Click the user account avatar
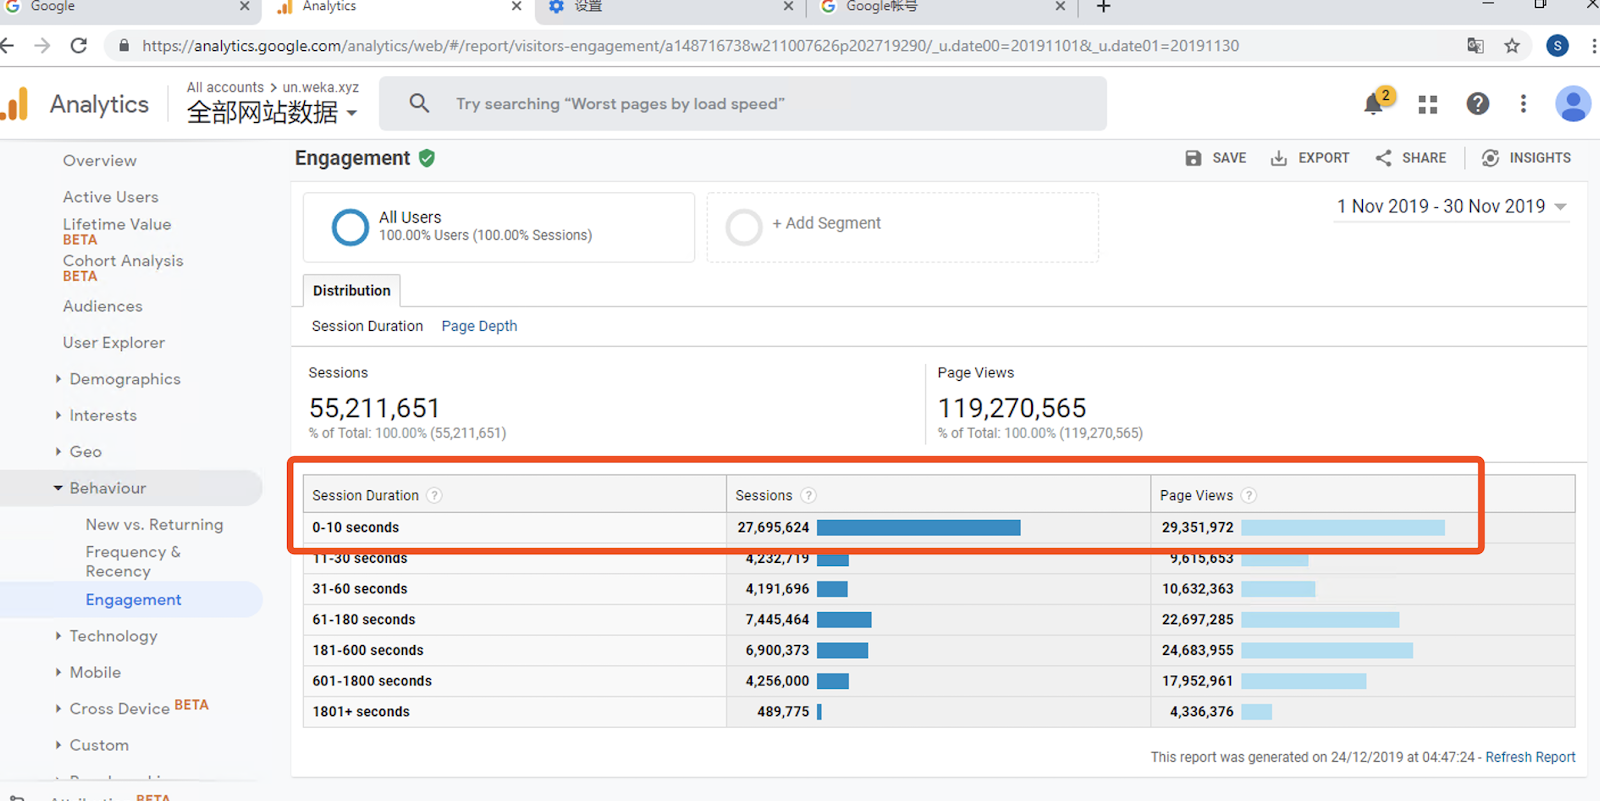The height and width of the screenshot is (801, 1600). tap(1572, 104)
